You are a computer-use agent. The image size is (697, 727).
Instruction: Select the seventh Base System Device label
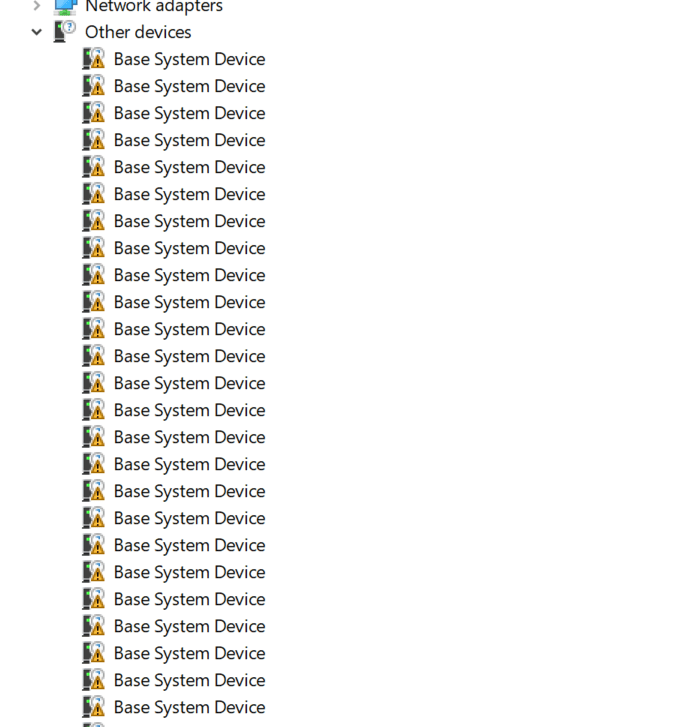189,221
